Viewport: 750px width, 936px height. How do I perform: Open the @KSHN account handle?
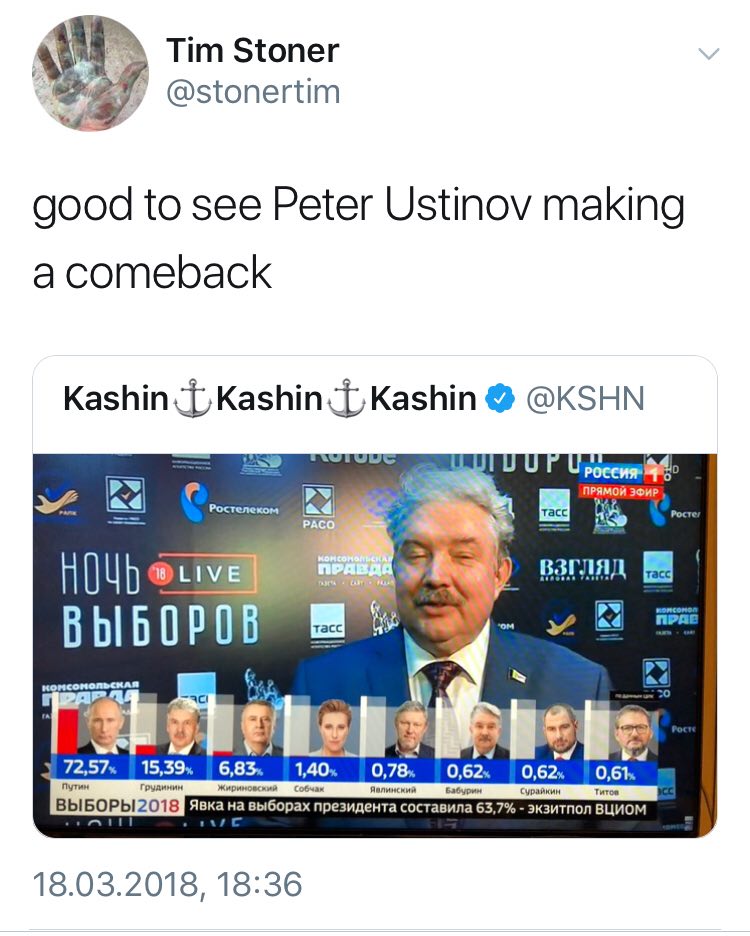(x=585, y=398)
